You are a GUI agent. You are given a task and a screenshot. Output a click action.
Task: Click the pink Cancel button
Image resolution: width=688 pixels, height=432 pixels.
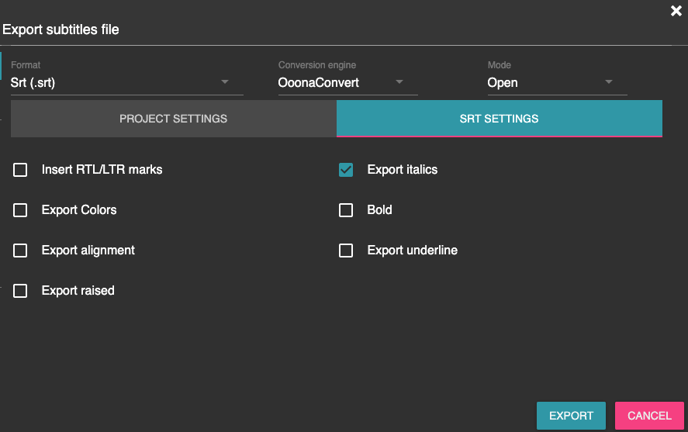tap(649, 415)
